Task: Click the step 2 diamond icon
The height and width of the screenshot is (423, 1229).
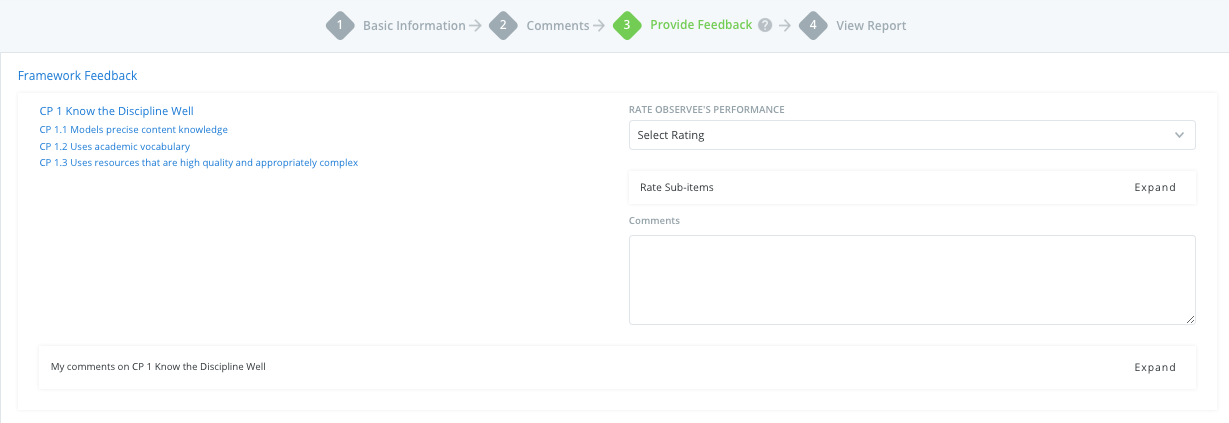Action: pyautogui.click(x=503, y=25)
